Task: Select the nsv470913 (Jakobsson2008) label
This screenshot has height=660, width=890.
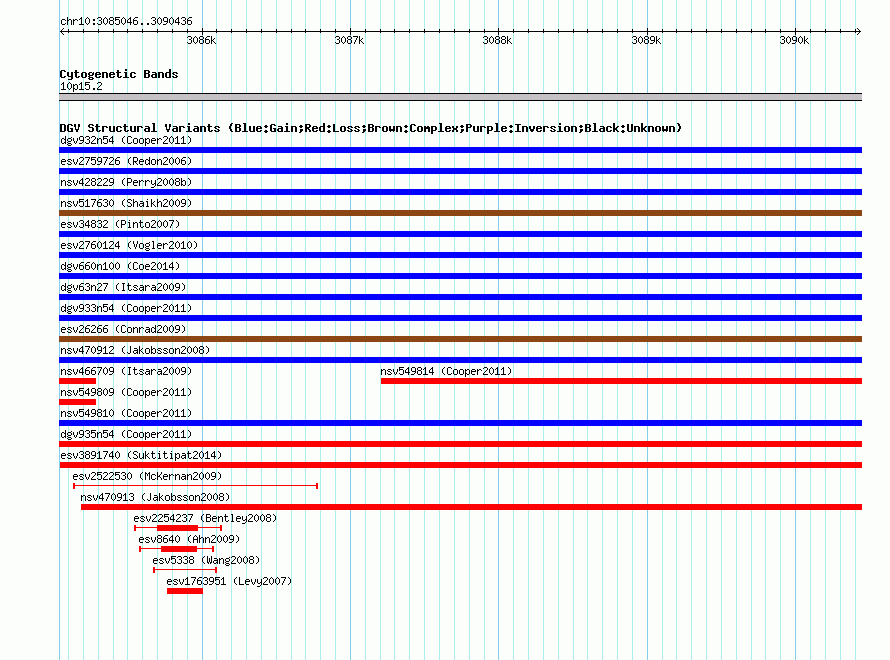Action: [x=155, y=497]
